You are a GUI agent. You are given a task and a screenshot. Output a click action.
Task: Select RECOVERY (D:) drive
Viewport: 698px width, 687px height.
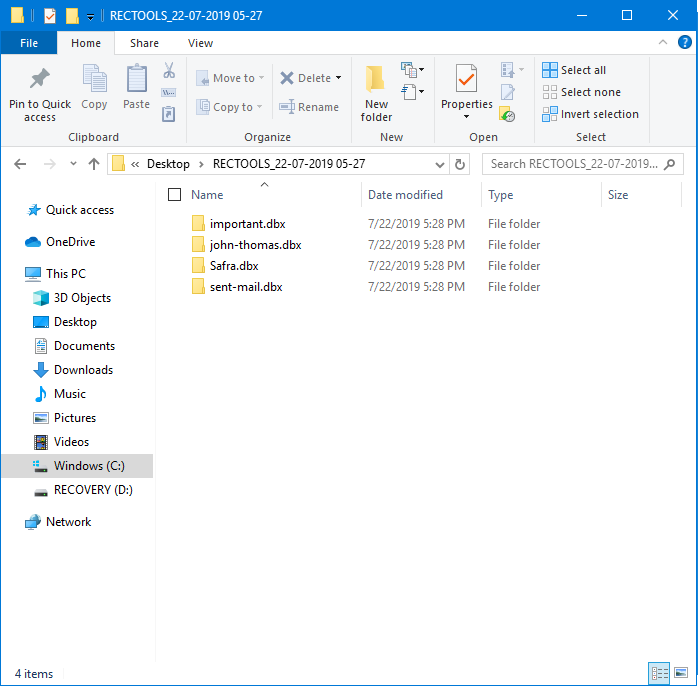pyautogui.click(x=93, y=490)
